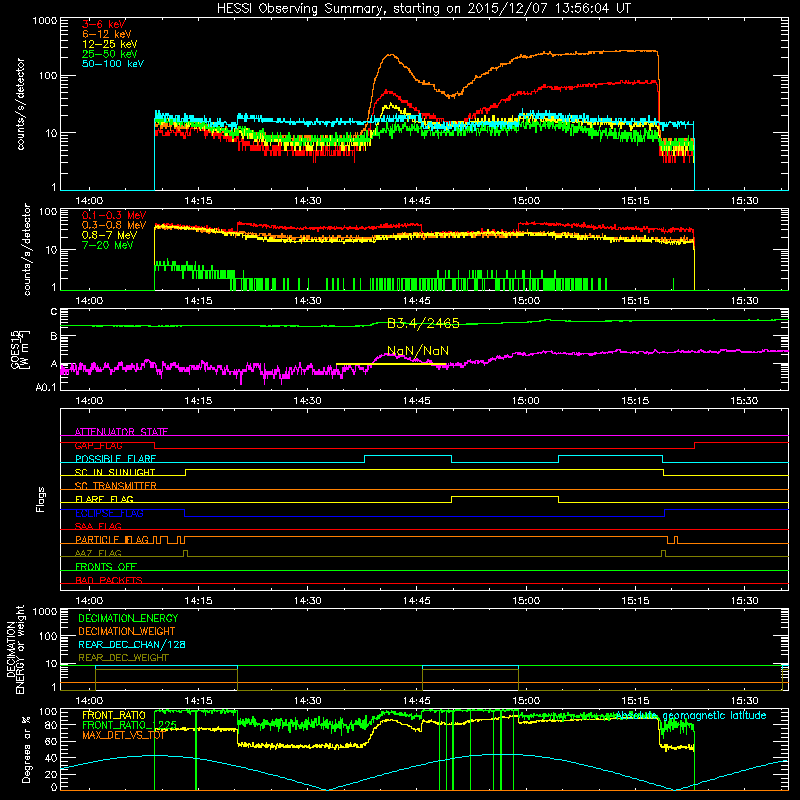The width and height of the screenshot is (800, 800).
Task: Select the C tick label on GOES axis
Action: point(54,312)
